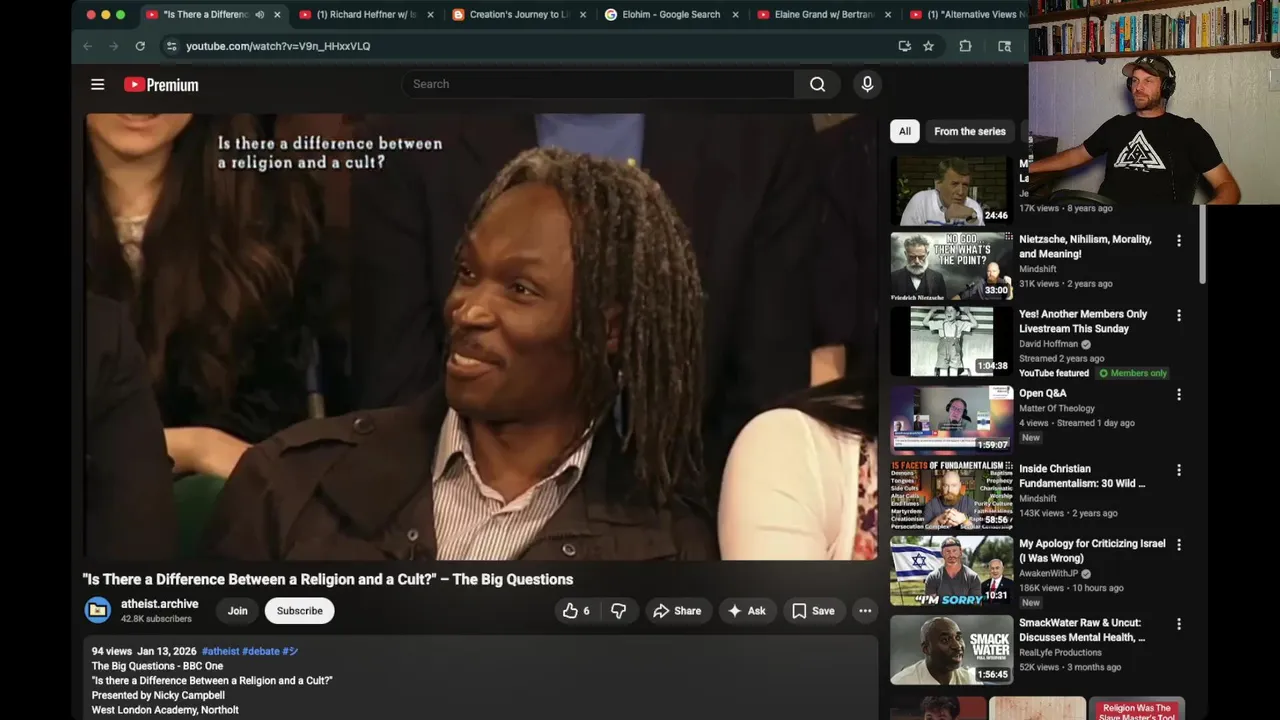This screenshot has height=720, width=1280.
Task: Open Open Q&A video thumbnail
Action: tap(952, 420)
